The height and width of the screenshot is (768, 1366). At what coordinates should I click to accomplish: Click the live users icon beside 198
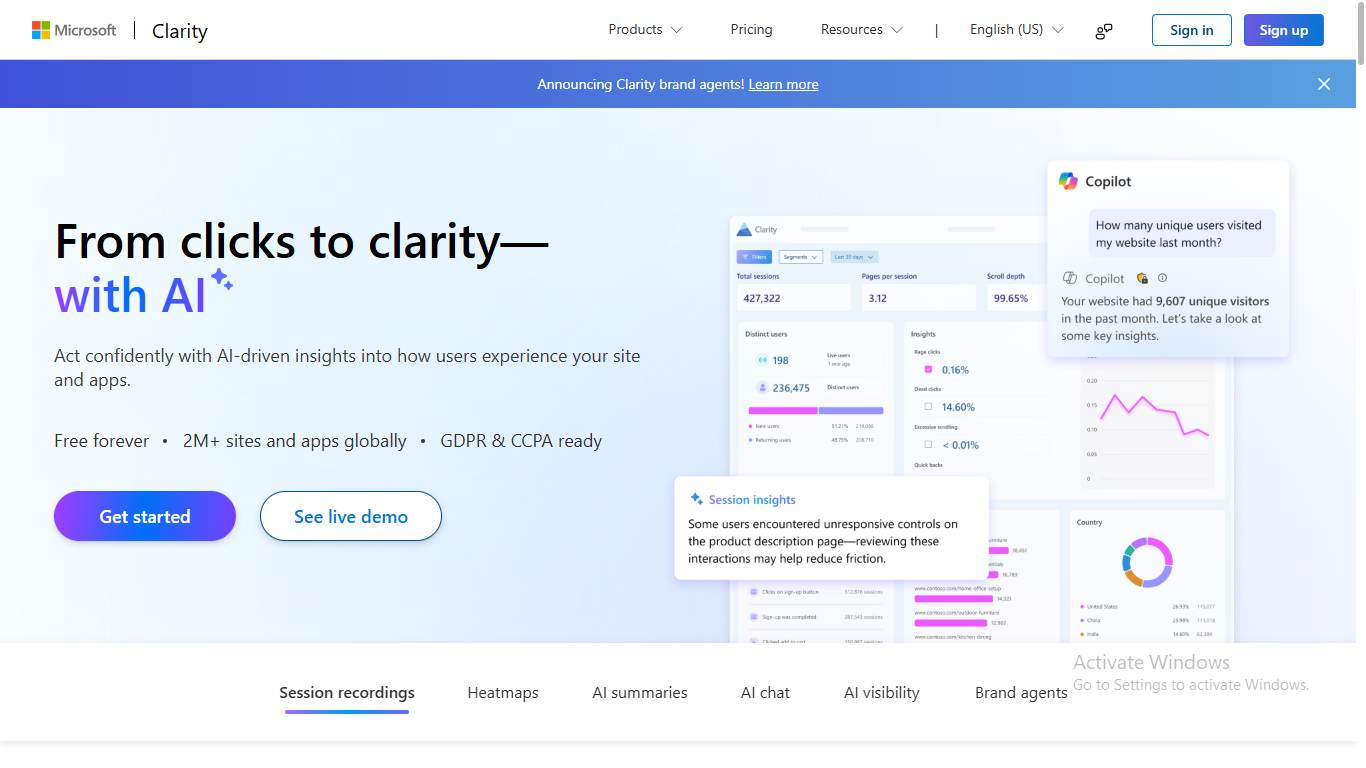tap(762, 360)
